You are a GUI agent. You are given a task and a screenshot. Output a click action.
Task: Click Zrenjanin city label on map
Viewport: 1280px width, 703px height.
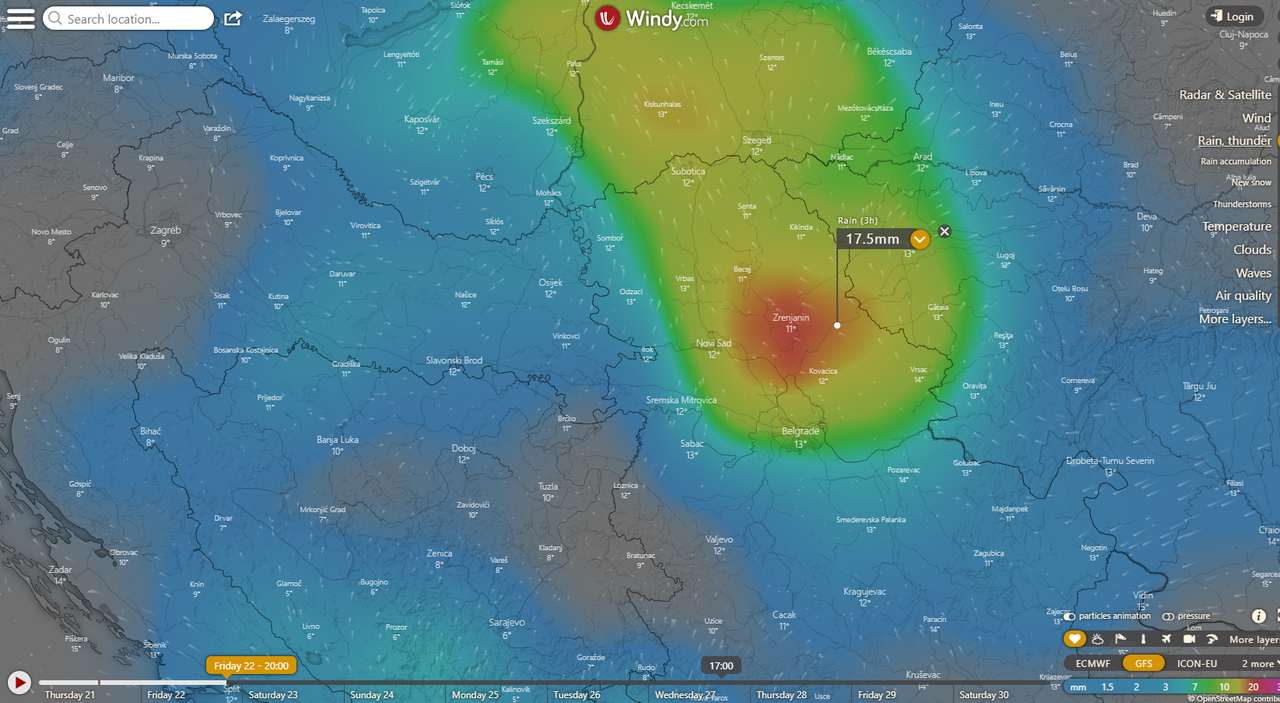[x=792, y=317]
